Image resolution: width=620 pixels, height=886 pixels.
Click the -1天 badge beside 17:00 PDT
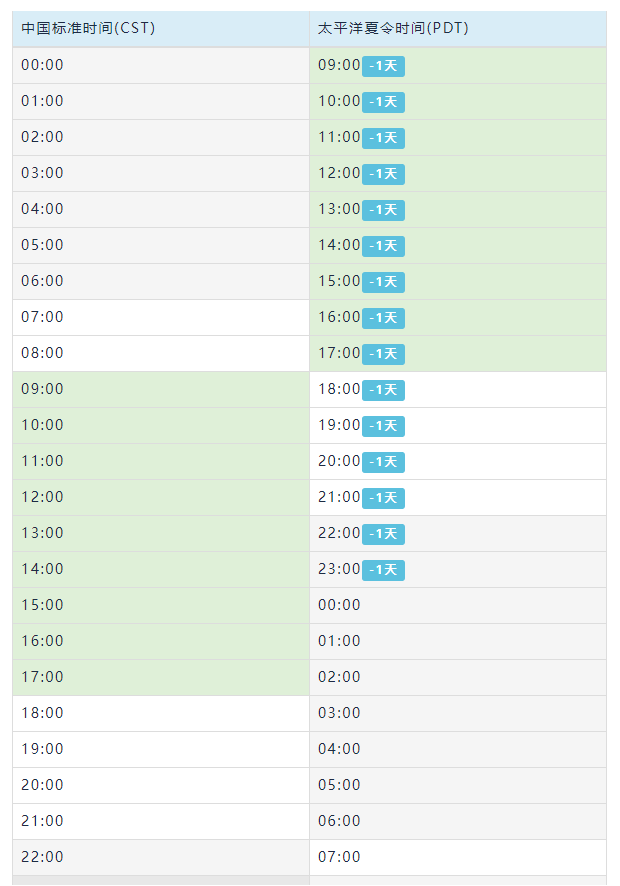[x=383, y=354]
